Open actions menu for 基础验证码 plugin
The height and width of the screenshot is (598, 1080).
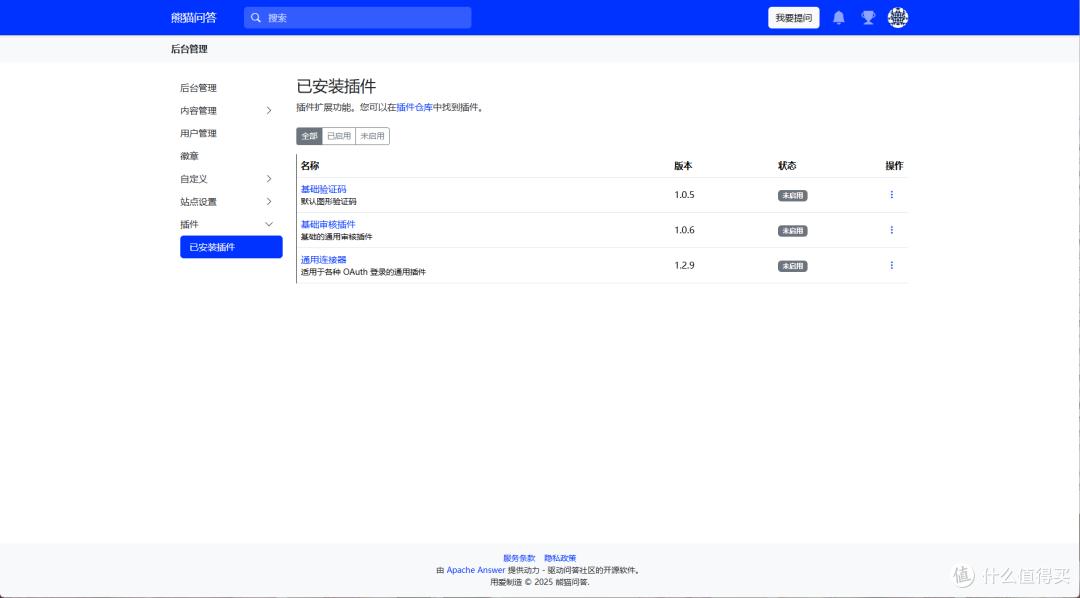891,195
